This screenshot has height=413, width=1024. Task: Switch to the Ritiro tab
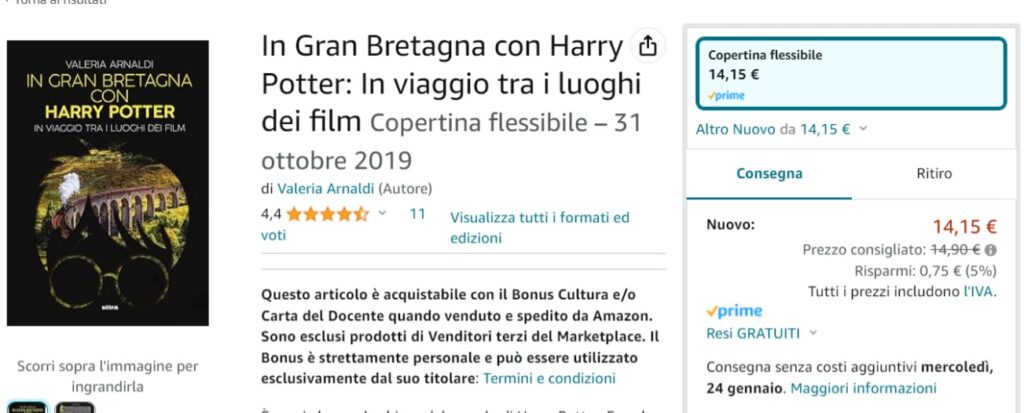tap(934, 174)
